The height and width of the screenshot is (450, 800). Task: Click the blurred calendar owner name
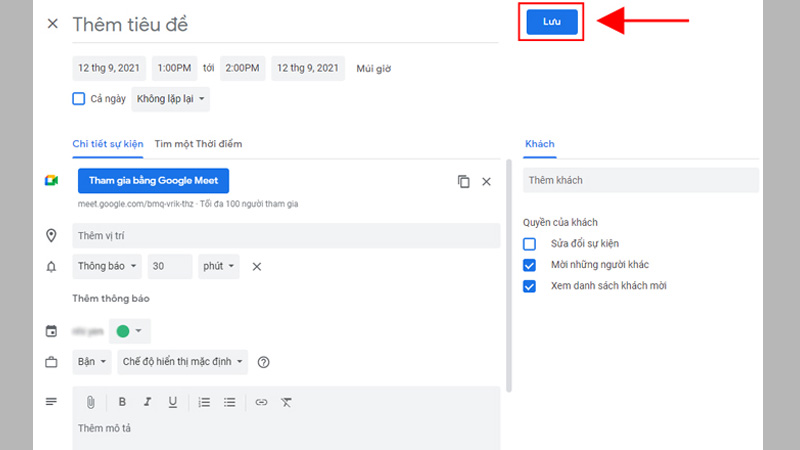(x=88, y=332)
